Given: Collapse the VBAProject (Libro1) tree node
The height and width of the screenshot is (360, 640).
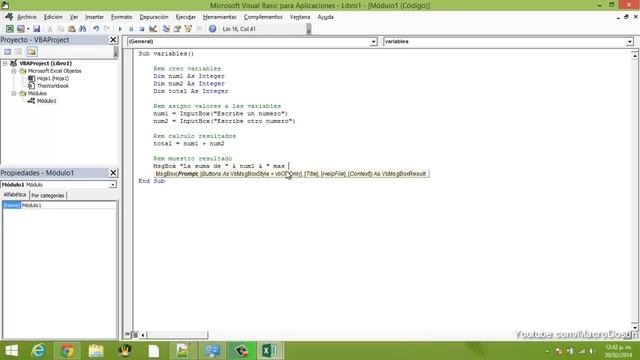Looking at the screenshot, I should (x=5, y=63).
